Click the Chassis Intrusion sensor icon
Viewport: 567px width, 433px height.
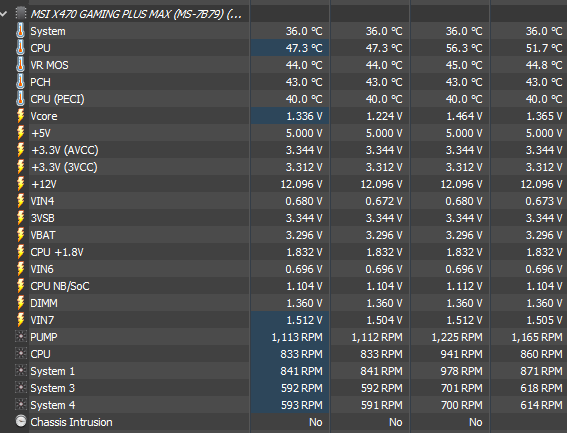click(x=21, y=421)
